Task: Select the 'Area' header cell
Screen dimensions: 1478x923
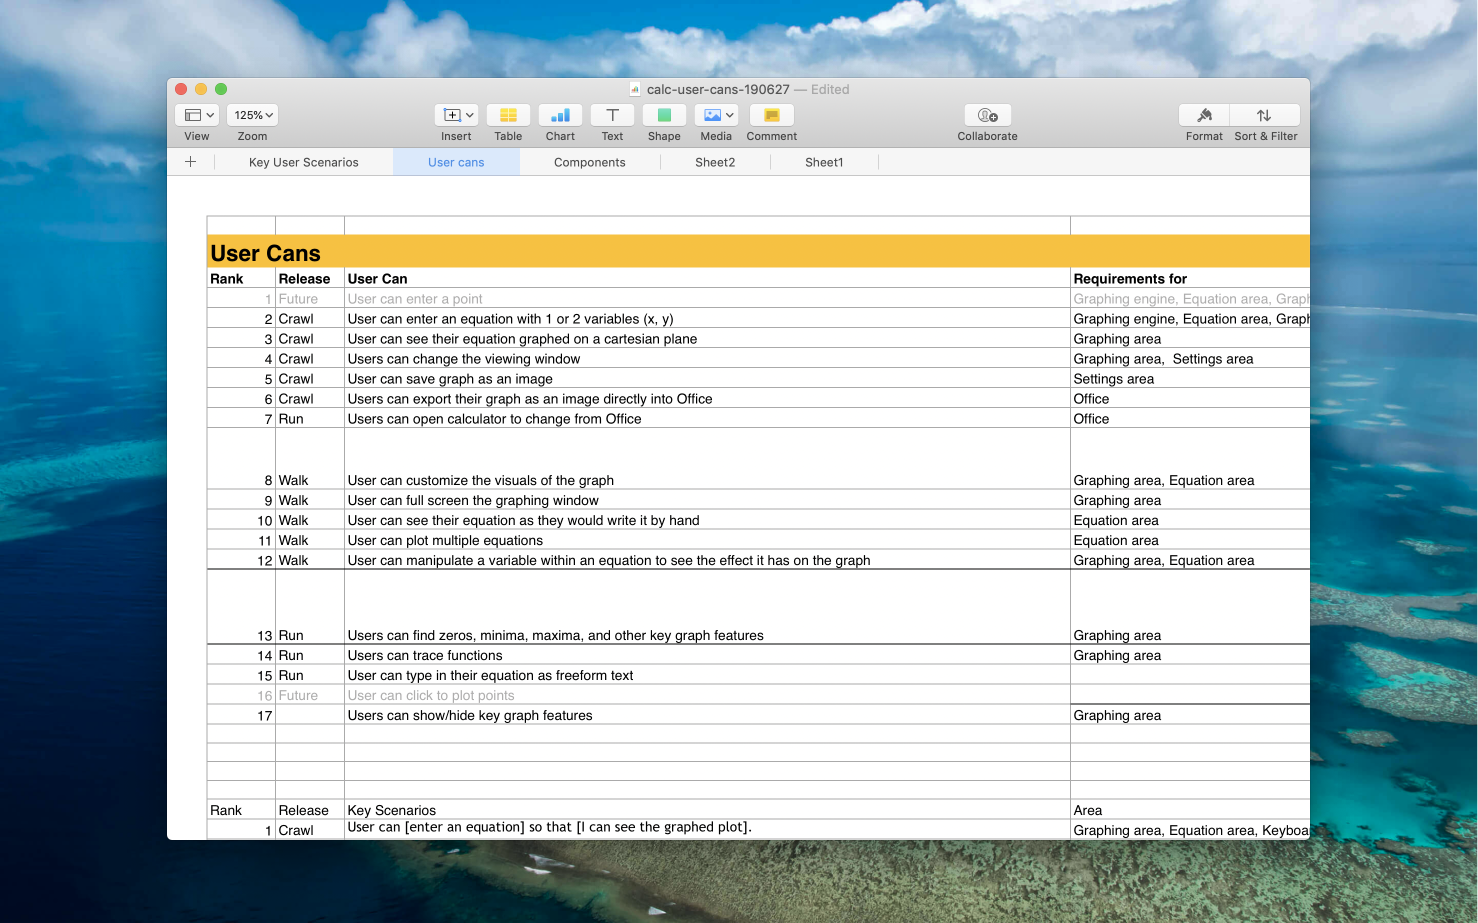Action: (x=1190, y=810)
